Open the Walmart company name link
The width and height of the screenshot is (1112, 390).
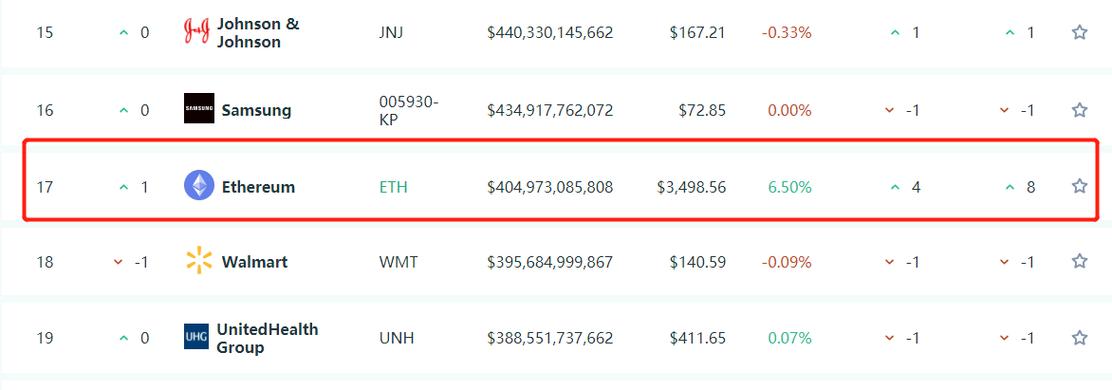pyautogui.click(x=255, y=262)
